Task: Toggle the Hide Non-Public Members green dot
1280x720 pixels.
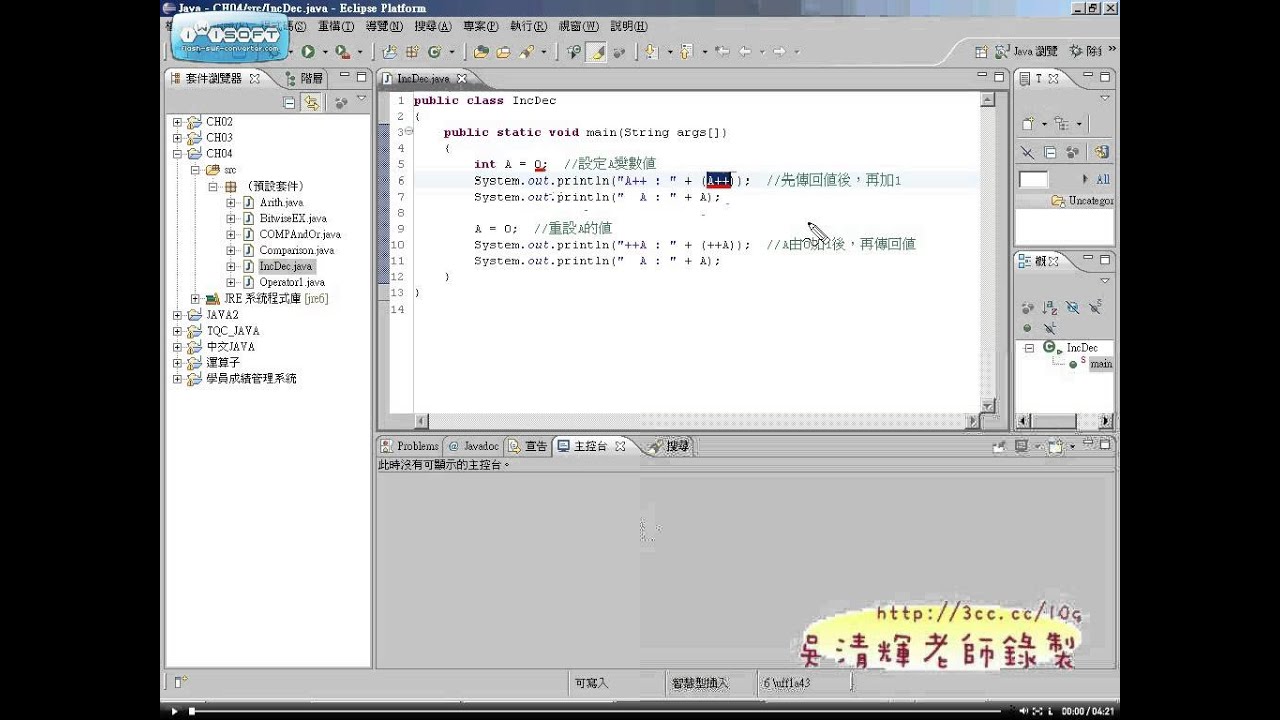Action: pos(1027,327)
